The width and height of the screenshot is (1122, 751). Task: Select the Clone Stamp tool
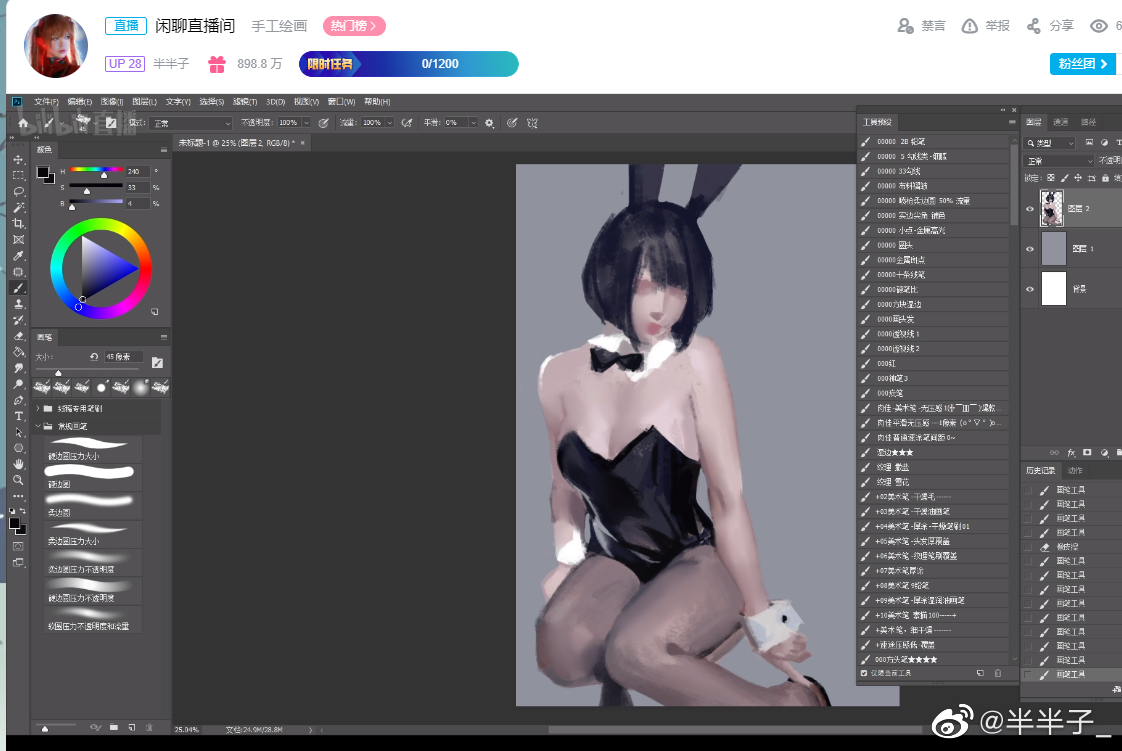19,304
